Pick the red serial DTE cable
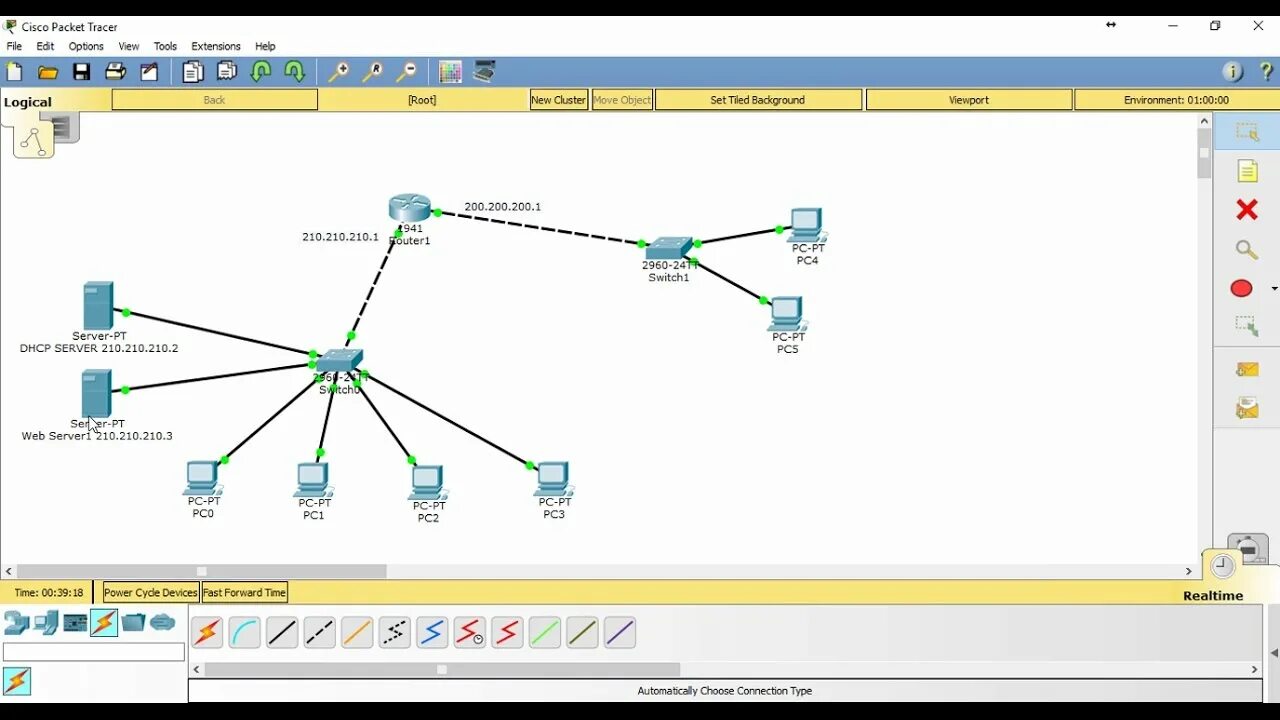The image size is (1280, 720). [507, 632]
